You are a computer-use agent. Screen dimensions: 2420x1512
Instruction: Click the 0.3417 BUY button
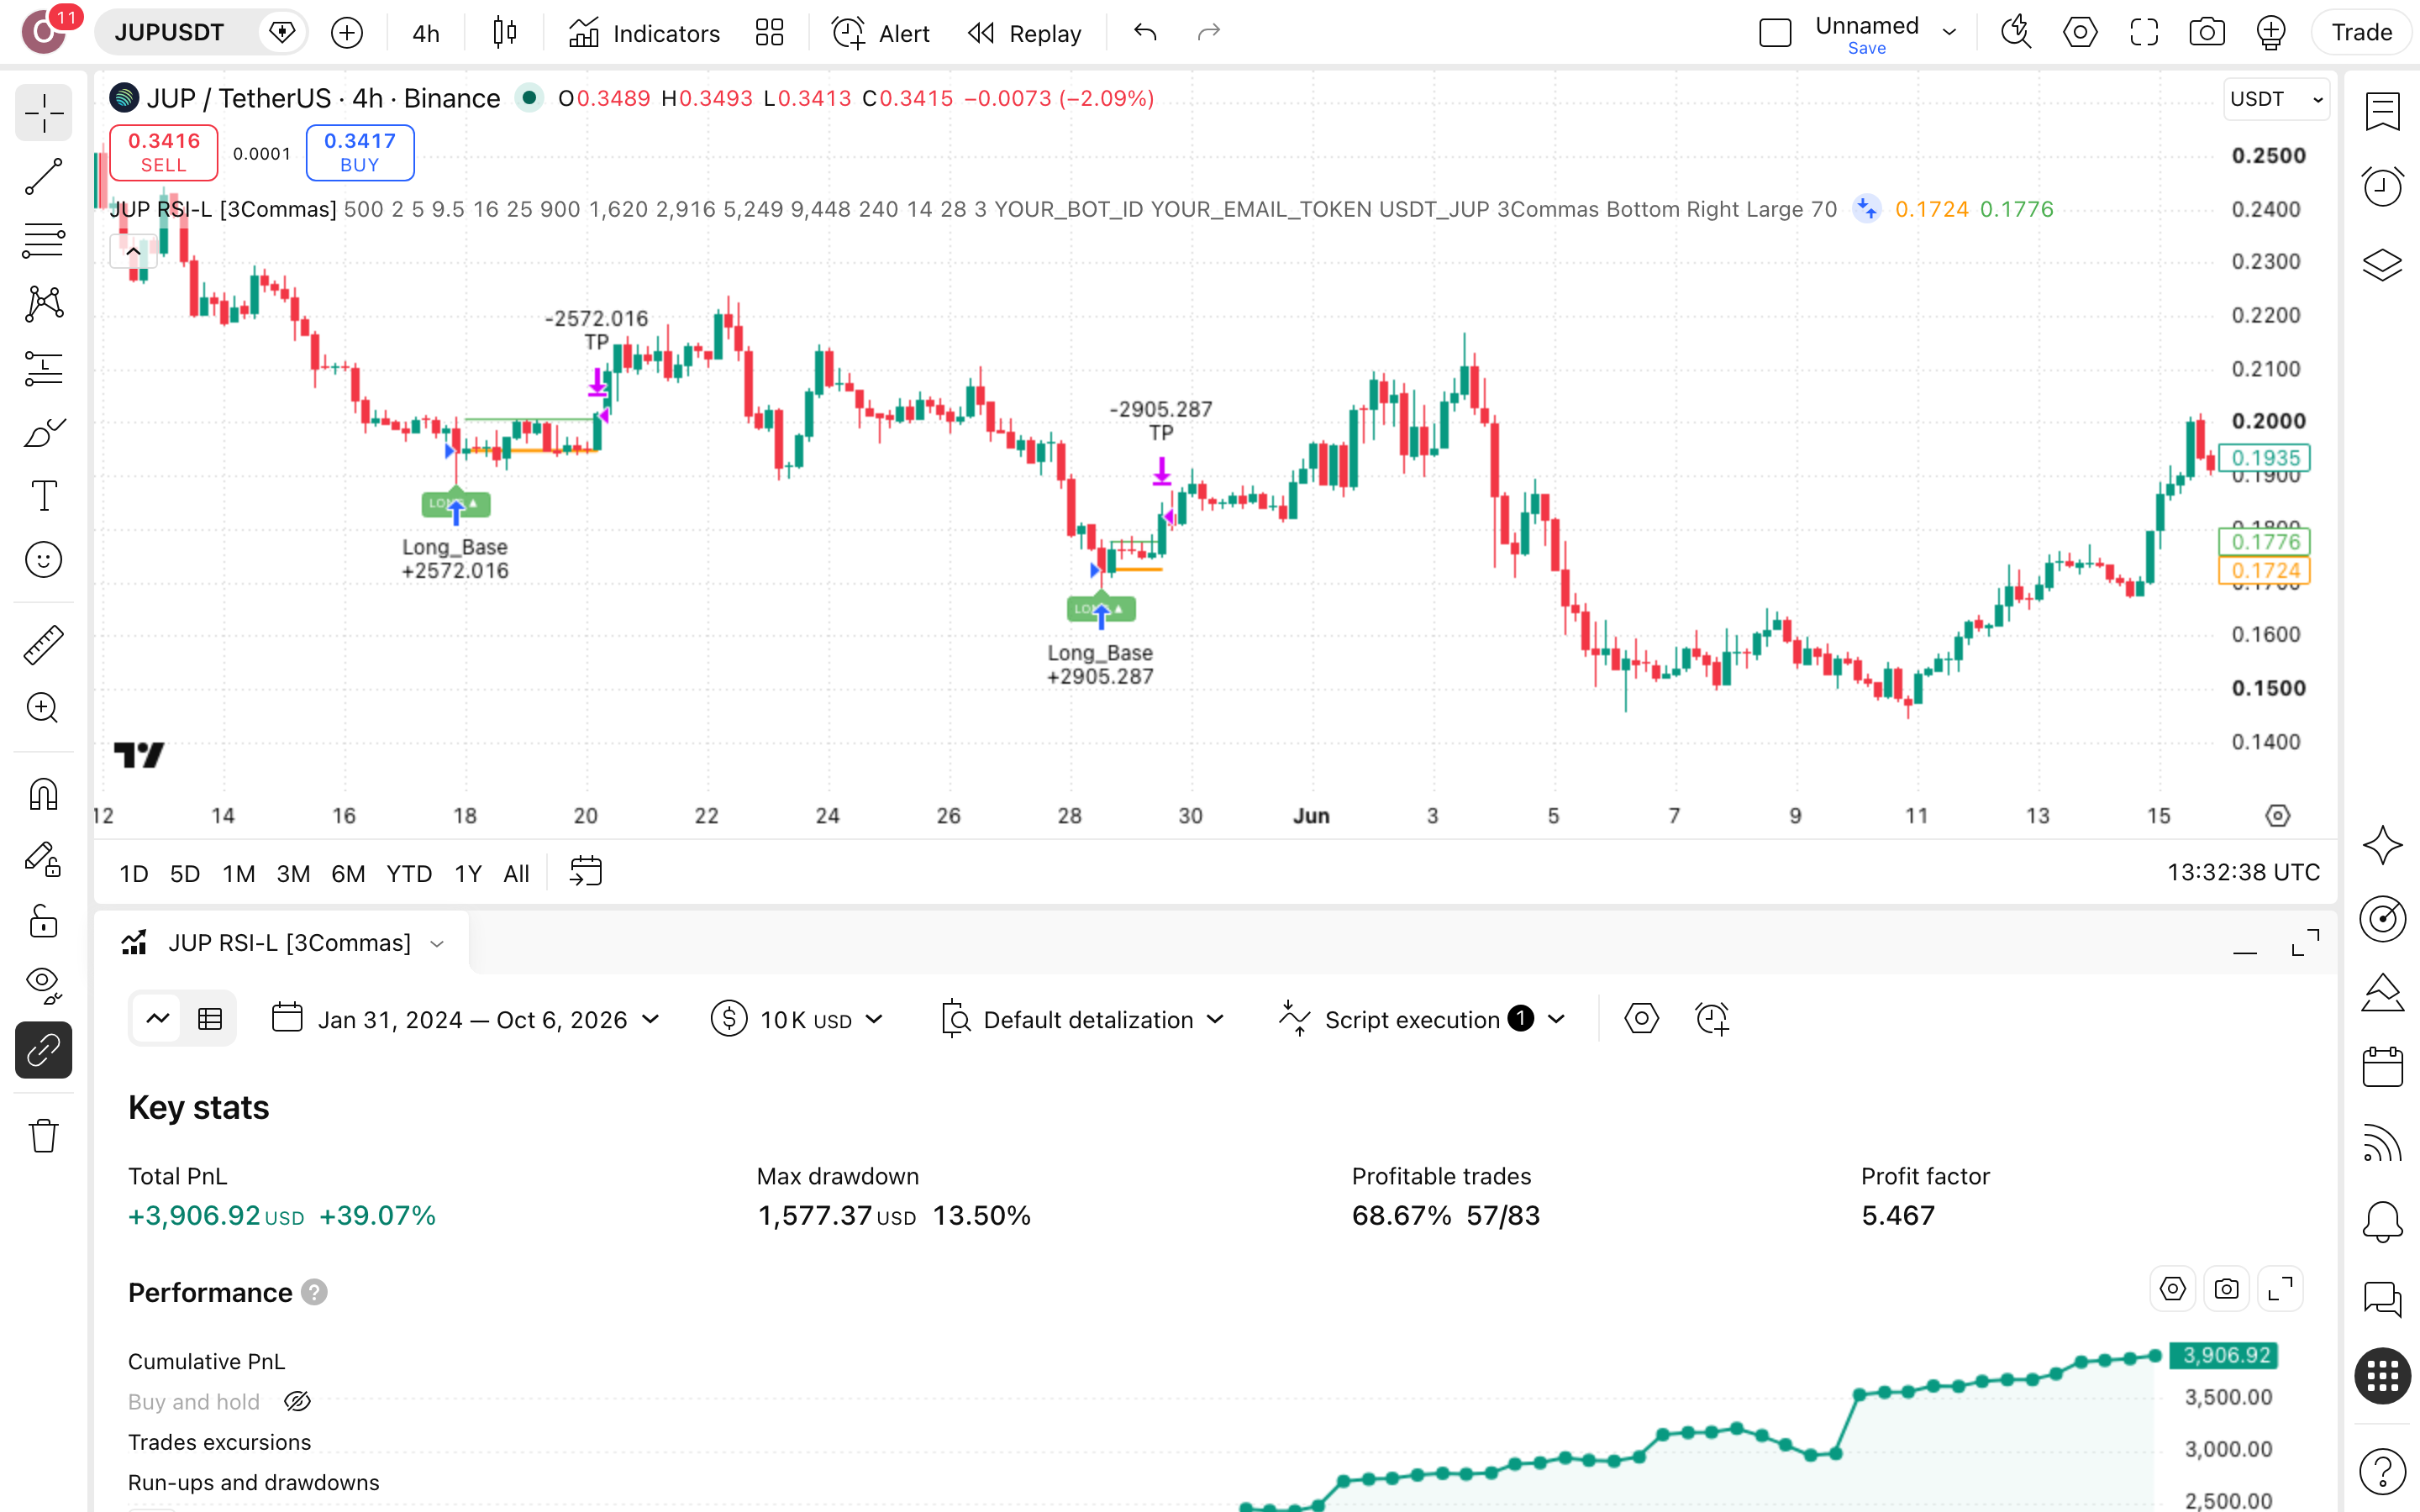pyautogui.click(x=359, y=152)
